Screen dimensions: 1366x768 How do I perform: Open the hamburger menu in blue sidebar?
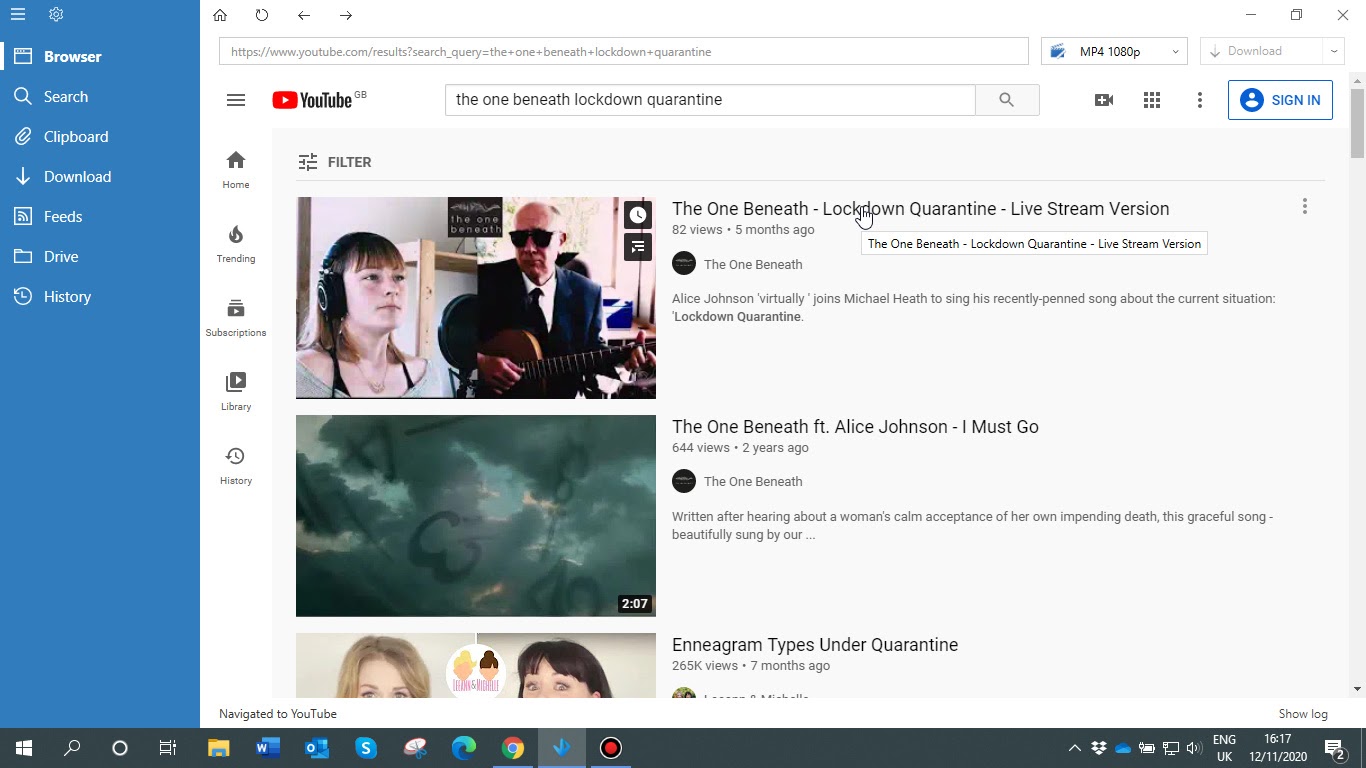pyautogui.click(x=18, y=15)
